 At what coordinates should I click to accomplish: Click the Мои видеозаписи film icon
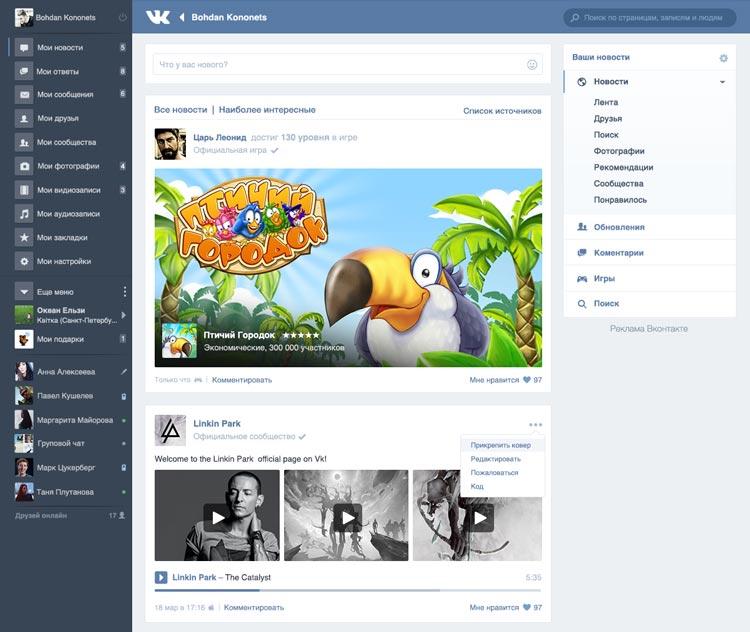point(24,190)
